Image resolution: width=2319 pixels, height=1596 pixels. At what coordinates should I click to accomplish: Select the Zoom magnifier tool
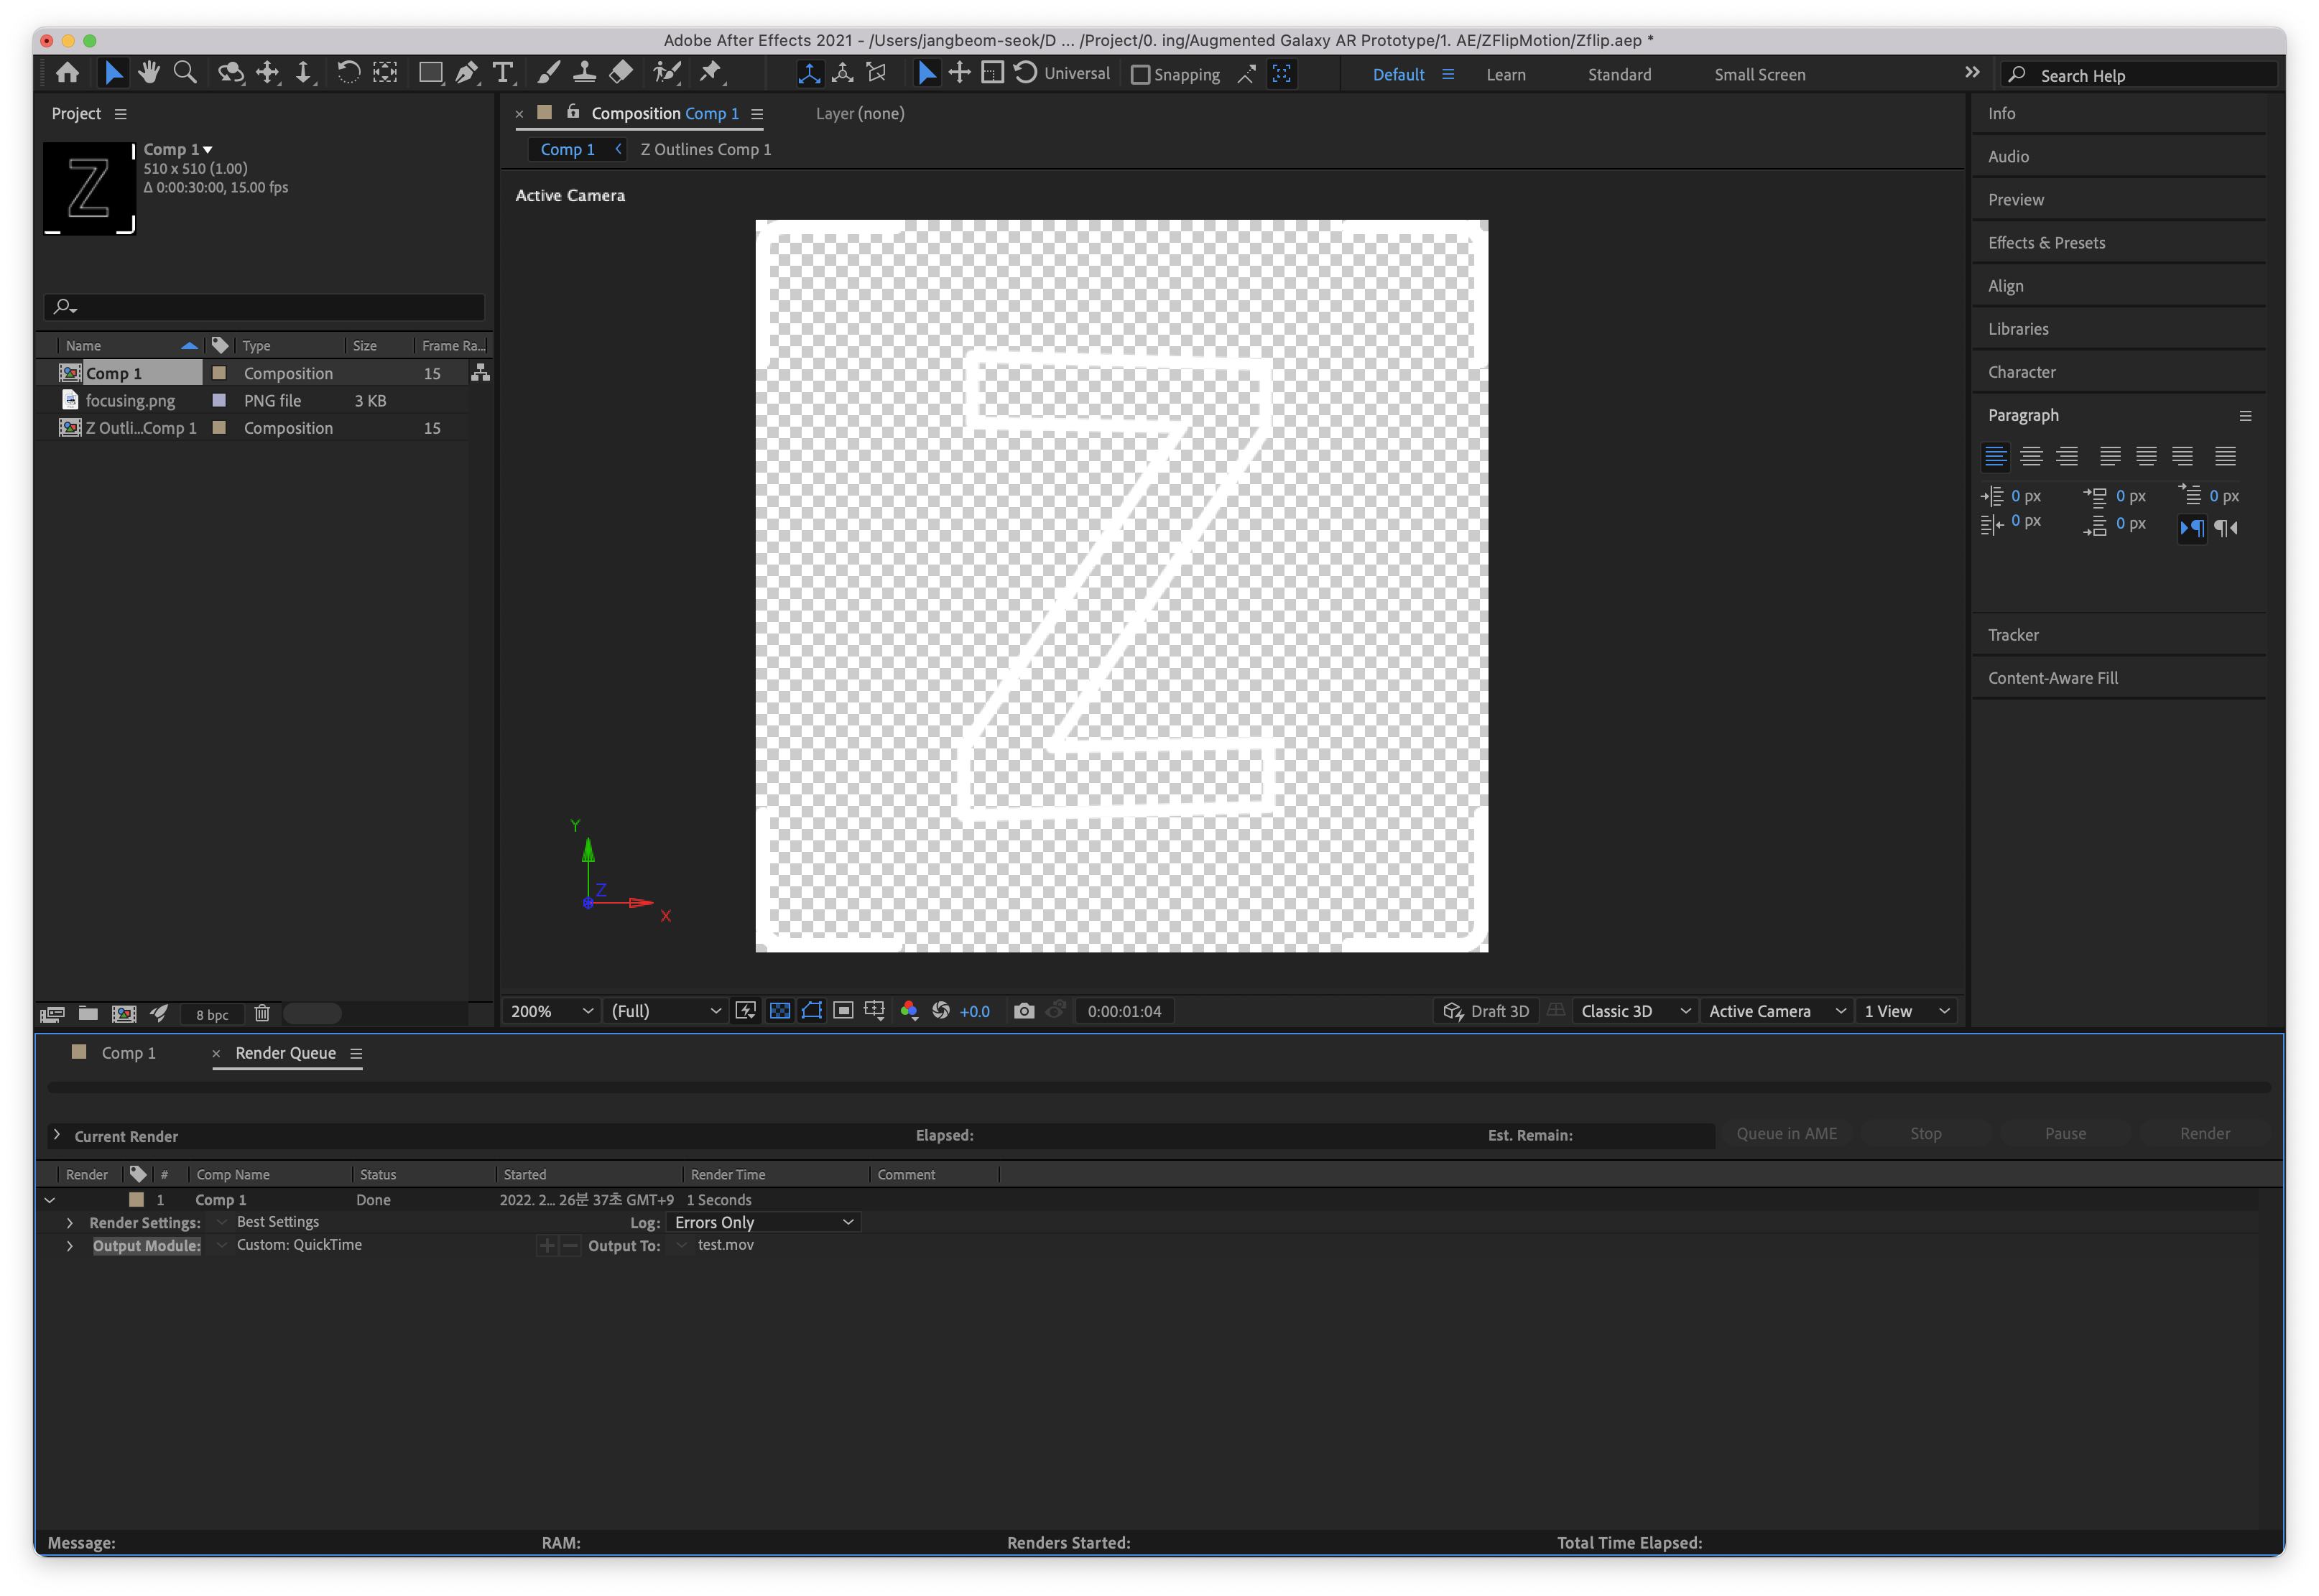point(185,73)
